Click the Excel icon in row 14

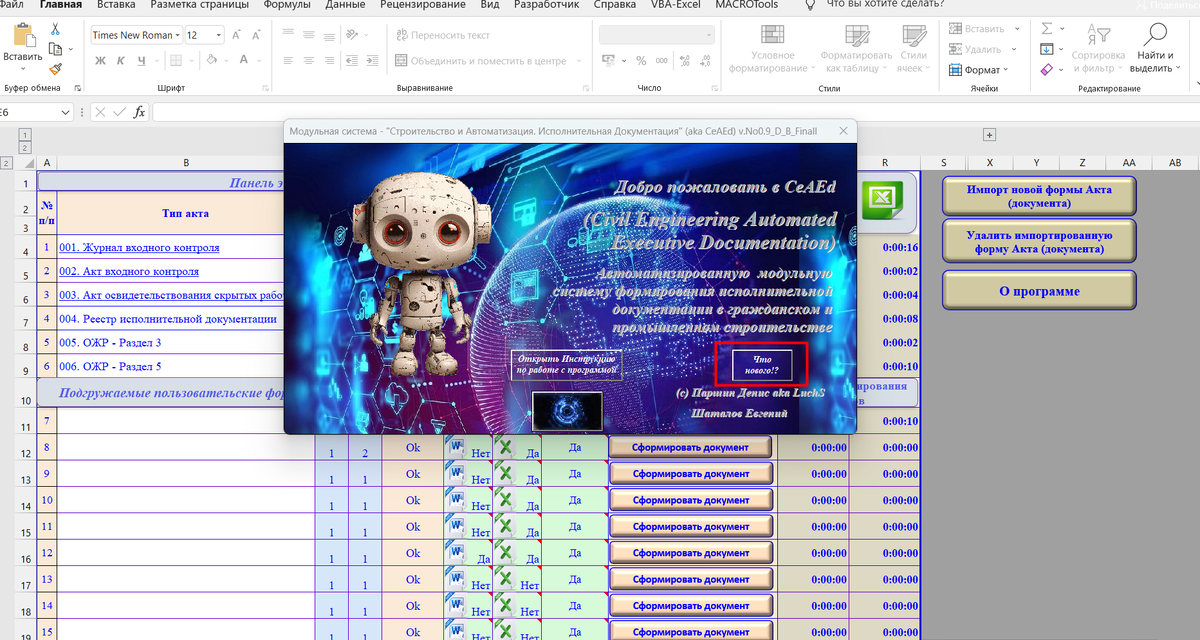(x=505, y=501)
